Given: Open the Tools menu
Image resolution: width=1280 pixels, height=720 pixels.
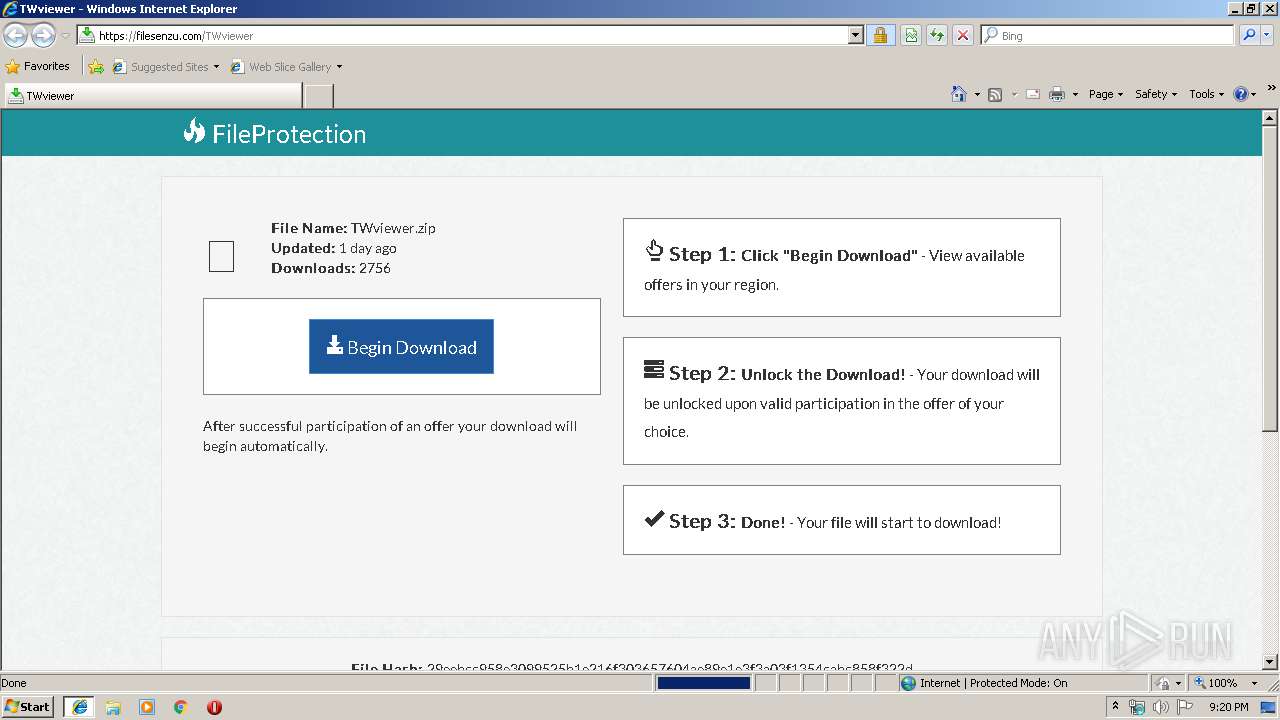Looking at the screenshot, I should [1207, 94].
